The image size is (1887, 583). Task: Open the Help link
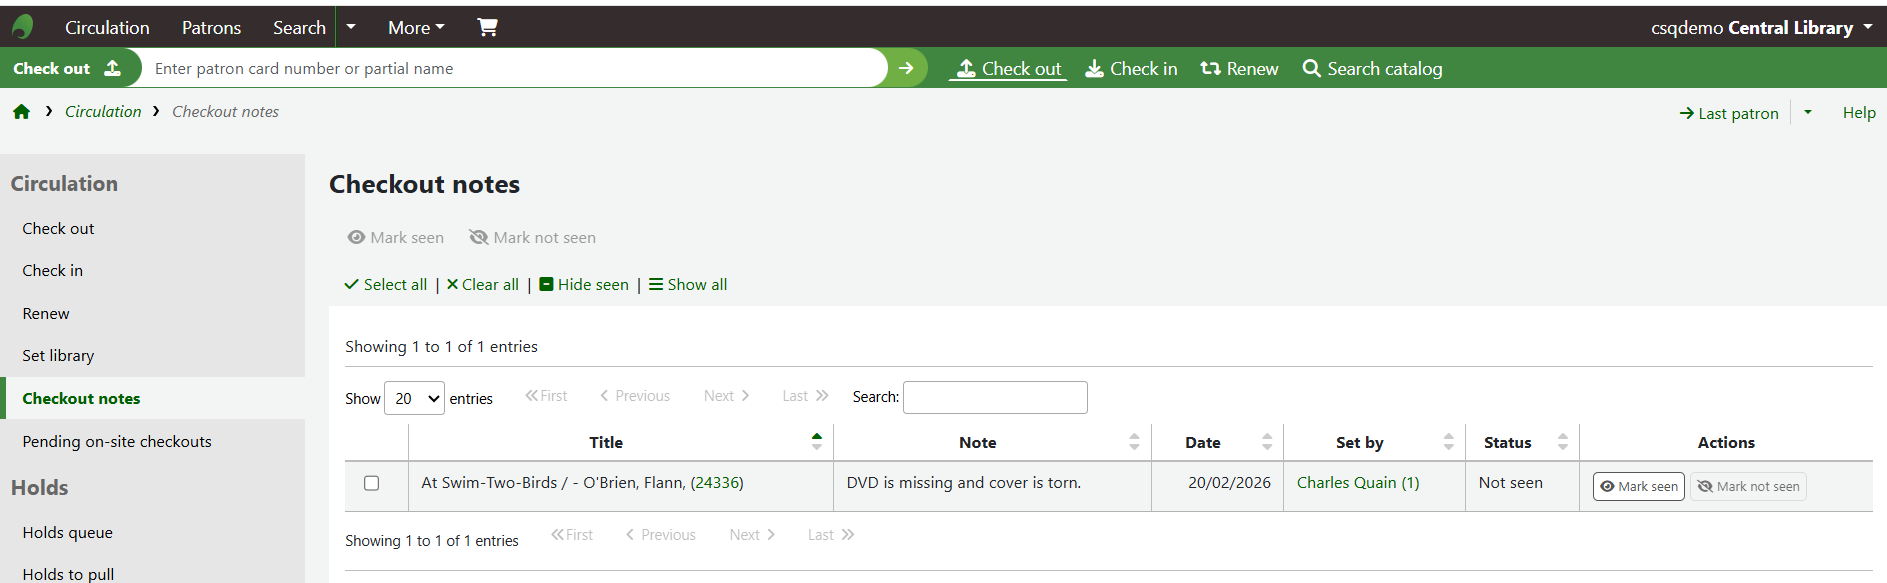tap(1859, 112)
